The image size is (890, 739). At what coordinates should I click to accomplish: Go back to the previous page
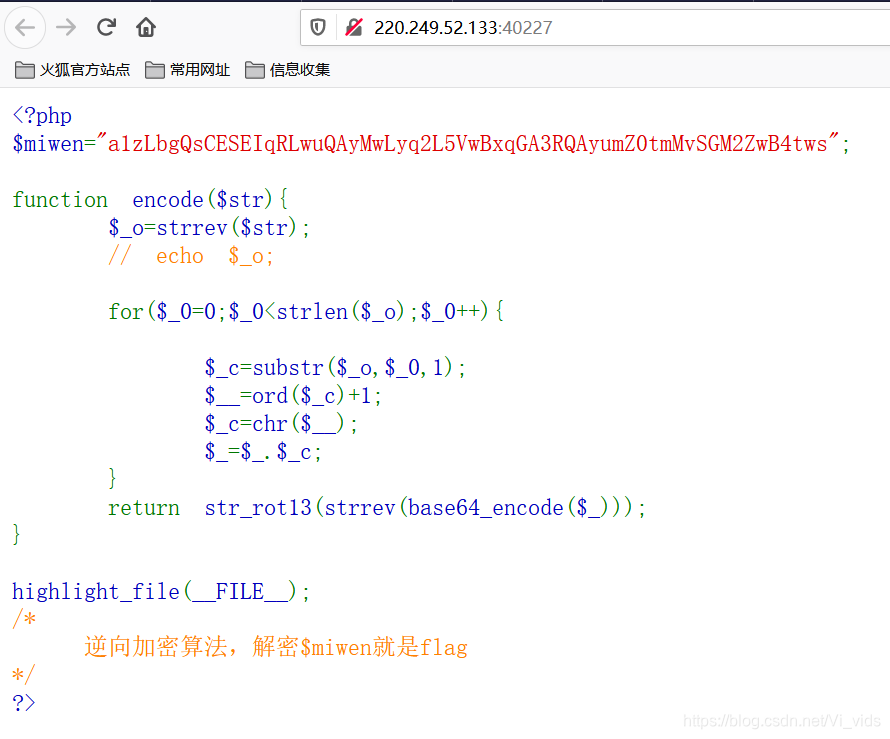point(25,27)
